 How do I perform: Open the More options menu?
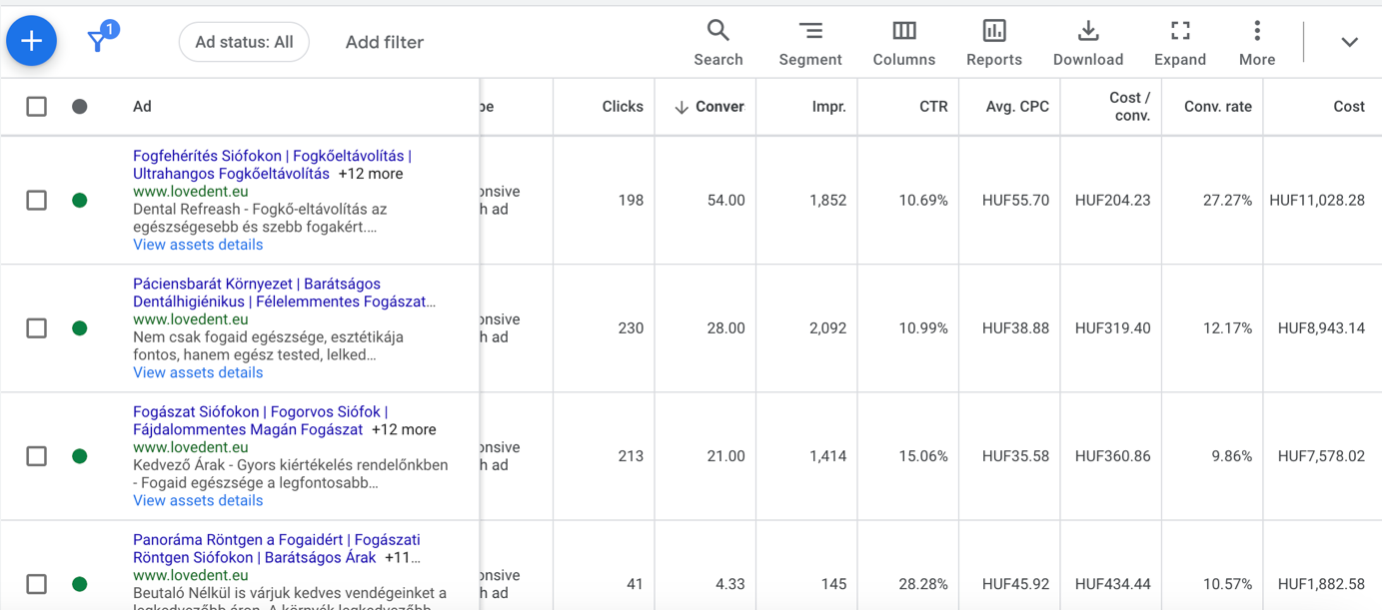click(1257, 43)
